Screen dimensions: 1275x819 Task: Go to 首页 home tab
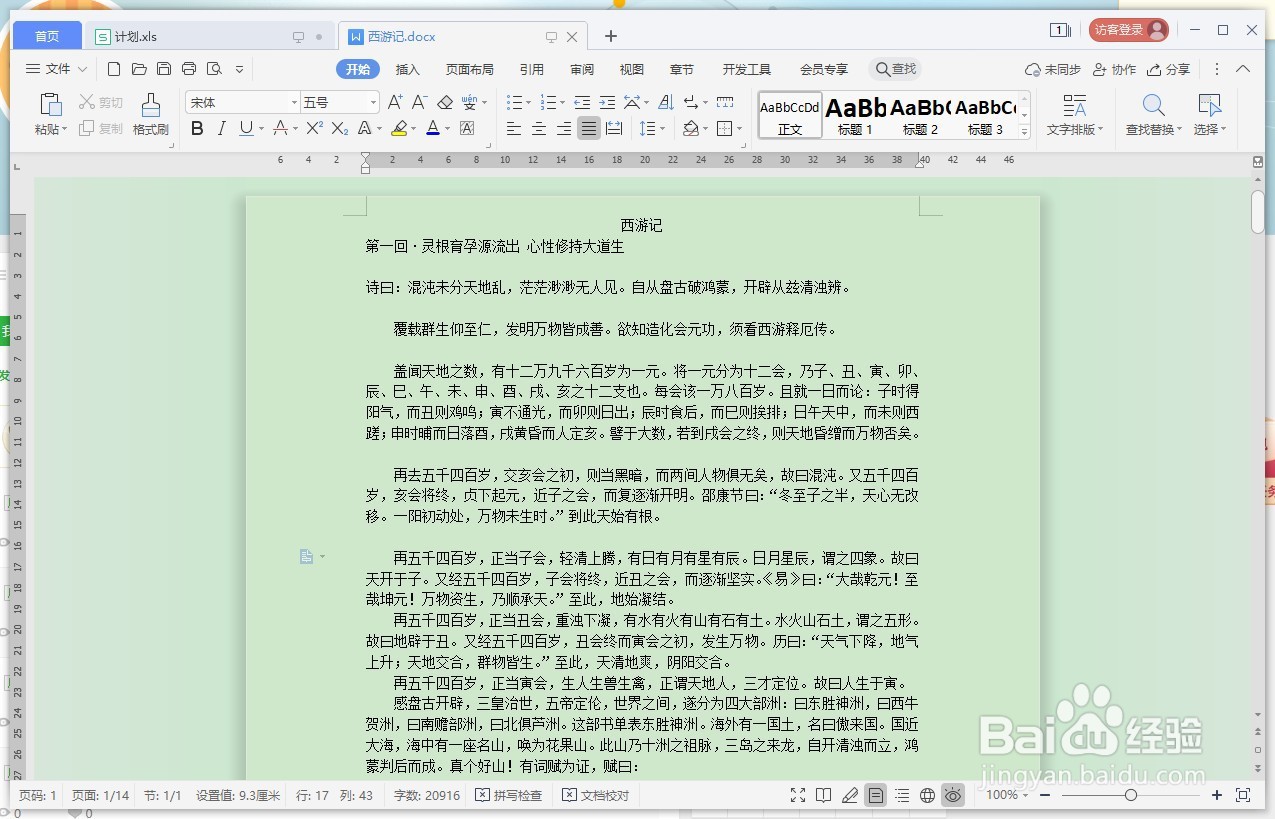click(x=47, y=37)
